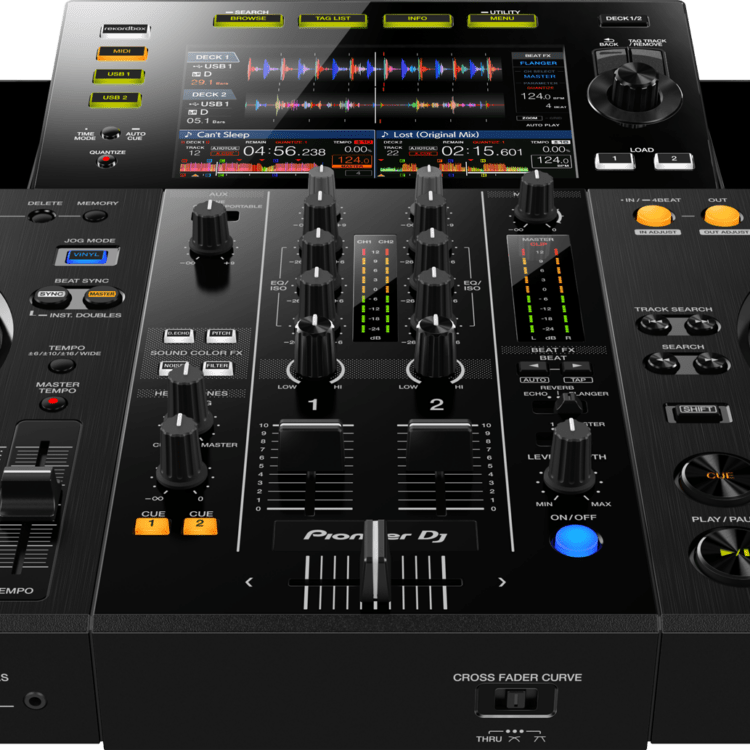Tap the cue point DELETE button
750x750 pixels.
(42, 217)
